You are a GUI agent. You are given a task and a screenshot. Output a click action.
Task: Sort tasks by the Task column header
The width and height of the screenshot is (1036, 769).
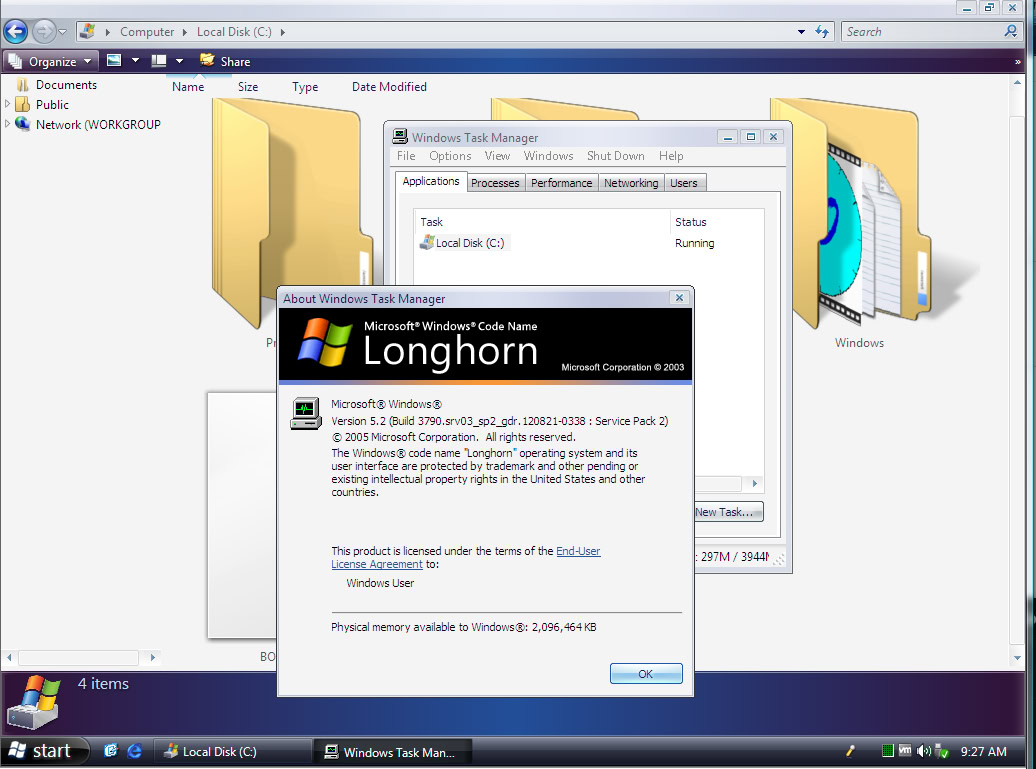point(541,222)
